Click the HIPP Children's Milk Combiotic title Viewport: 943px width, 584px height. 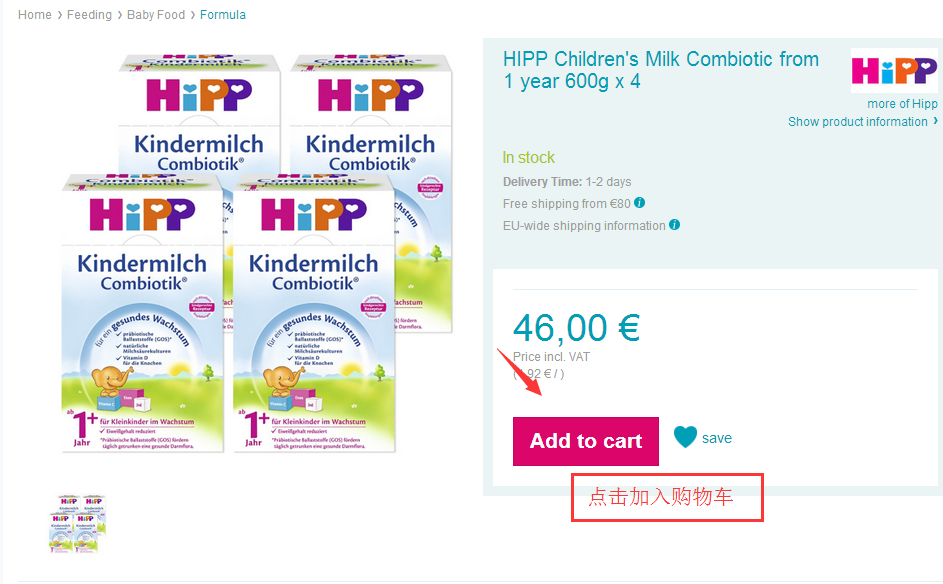pyautogui.click(x=660, y=70)
